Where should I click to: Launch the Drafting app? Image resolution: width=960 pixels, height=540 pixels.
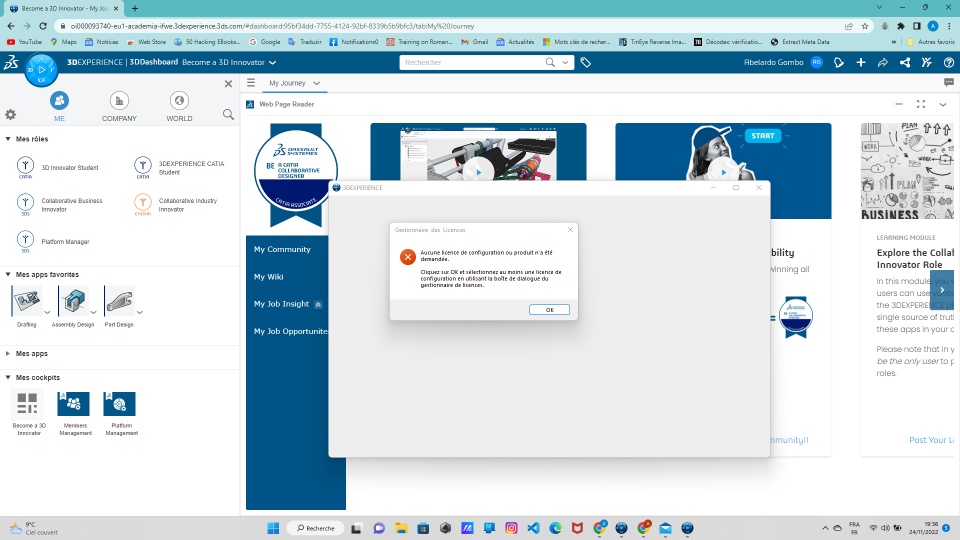(27, 301)
